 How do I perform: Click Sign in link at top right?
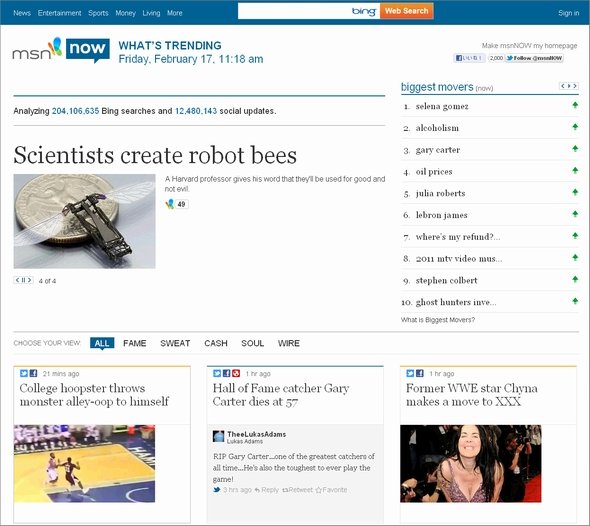[x=569, y=13]
